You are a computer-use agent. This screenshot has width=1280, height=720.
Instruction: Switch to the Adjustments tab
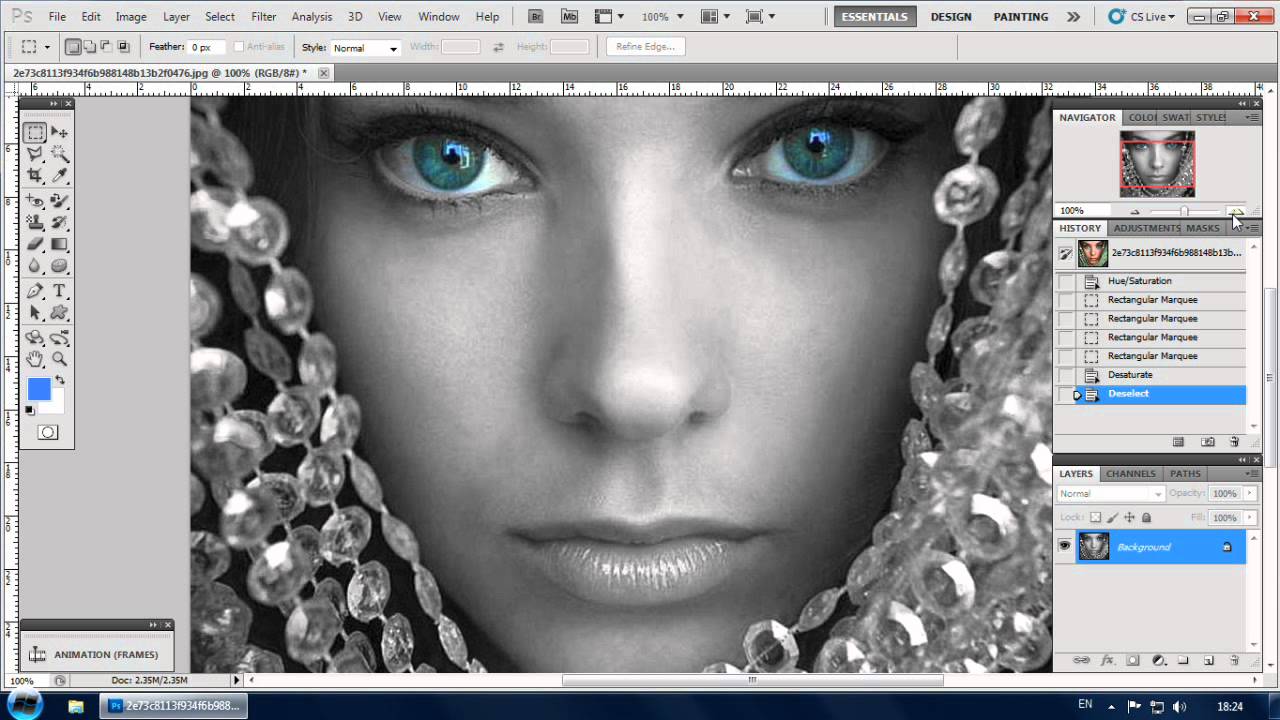coord(1146,228)
